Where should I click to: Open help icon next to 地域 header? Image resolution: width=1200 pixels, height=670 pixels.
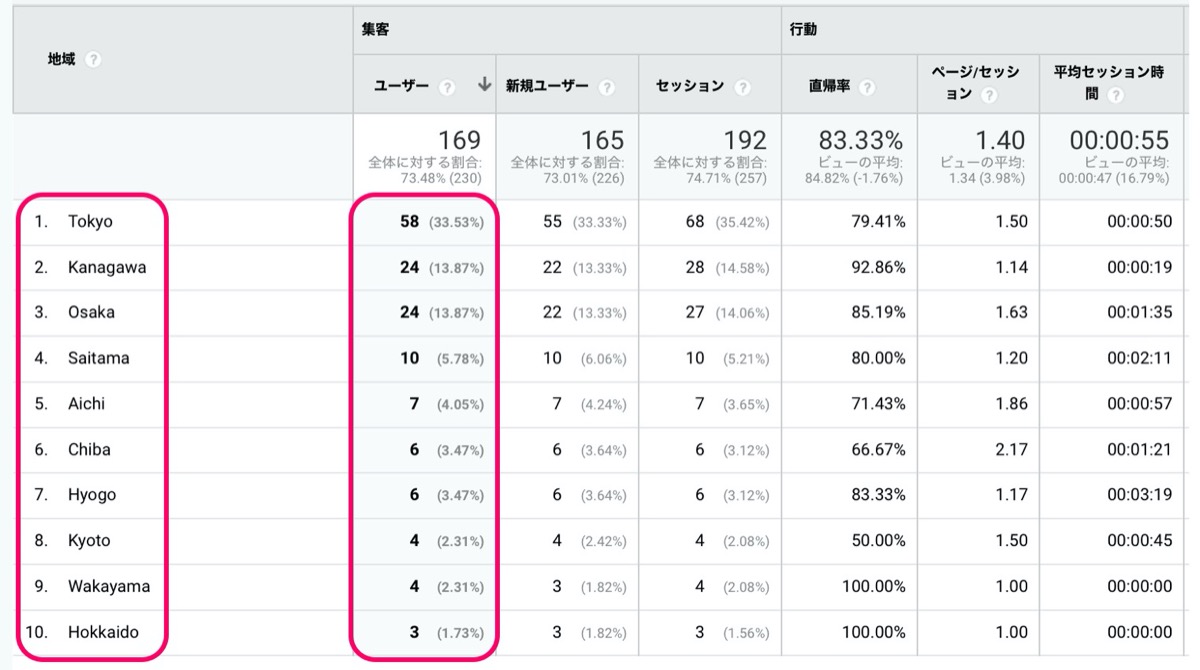[x=93, y=60]
